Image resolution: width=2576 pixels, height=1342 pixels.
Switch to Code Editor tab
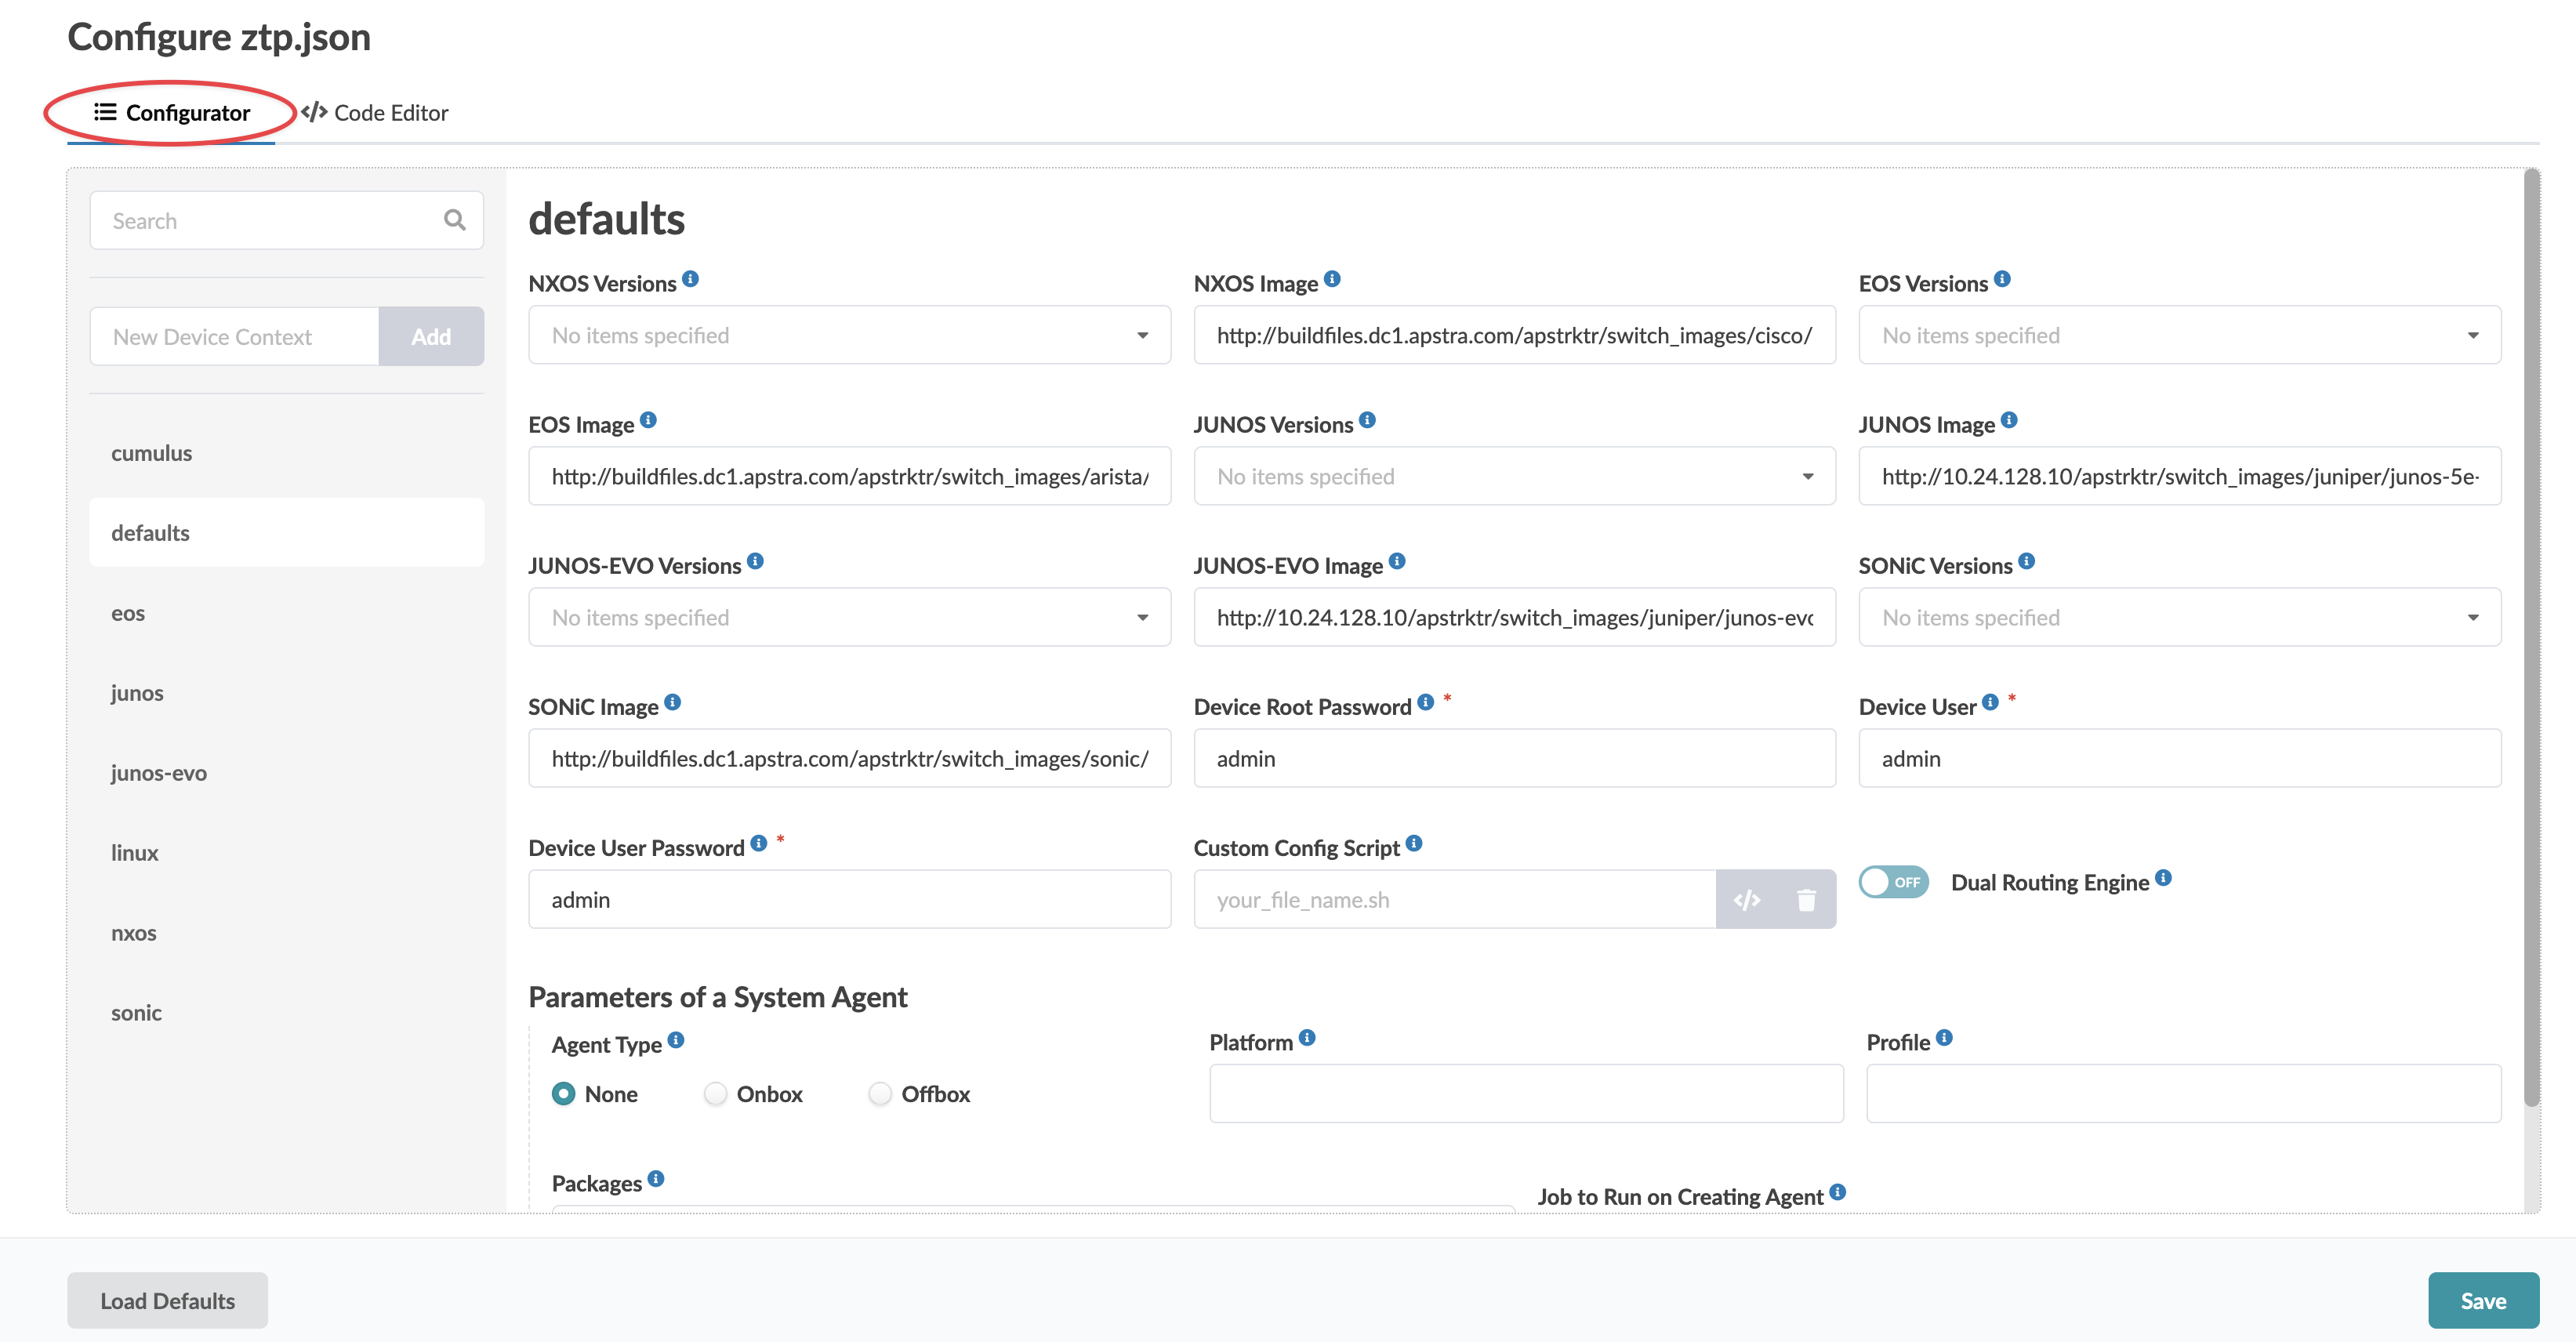[x=375, y=113]
